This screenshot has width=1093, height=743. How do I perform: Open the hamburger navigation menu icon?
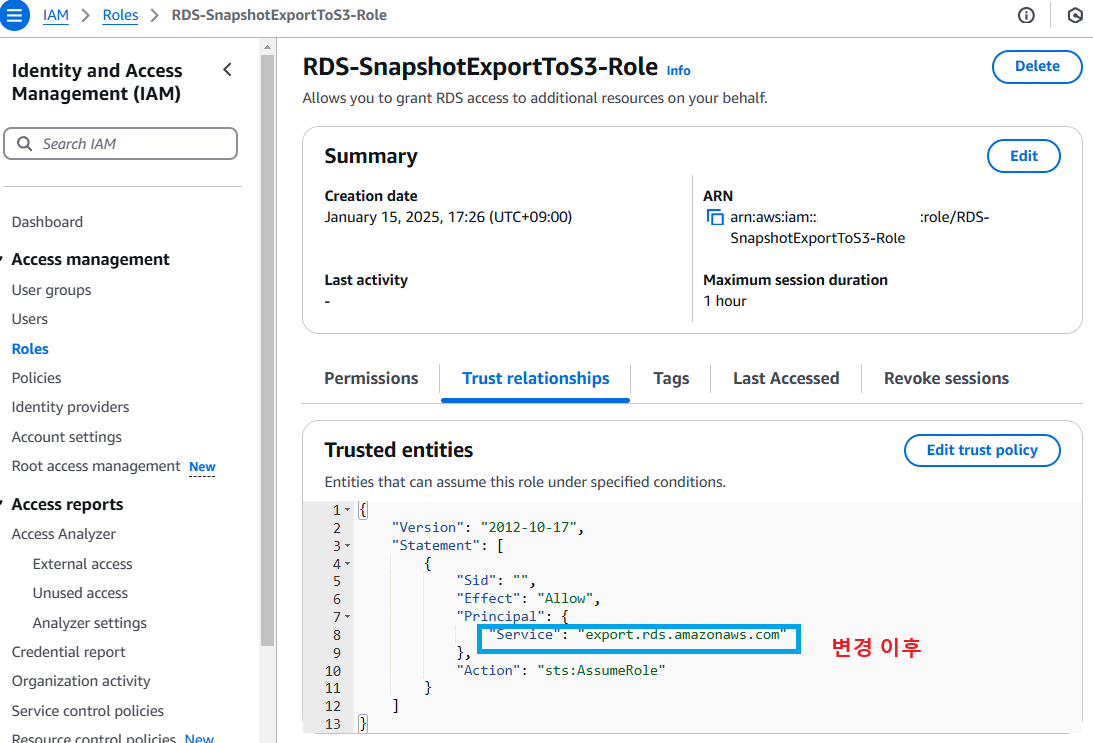click(x=14, y=15)
